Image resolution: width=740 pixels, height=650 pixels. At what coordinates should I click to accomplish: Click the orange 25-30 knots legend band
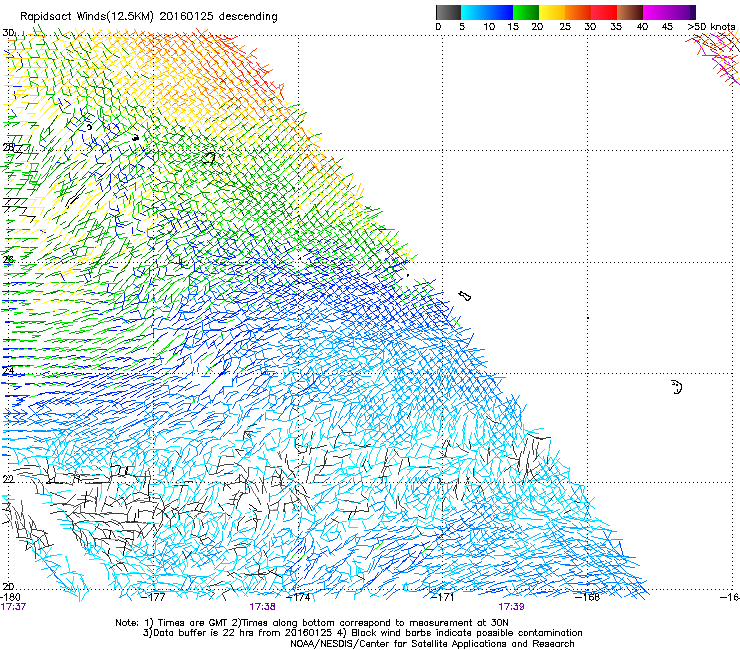[x=578, y=12]
